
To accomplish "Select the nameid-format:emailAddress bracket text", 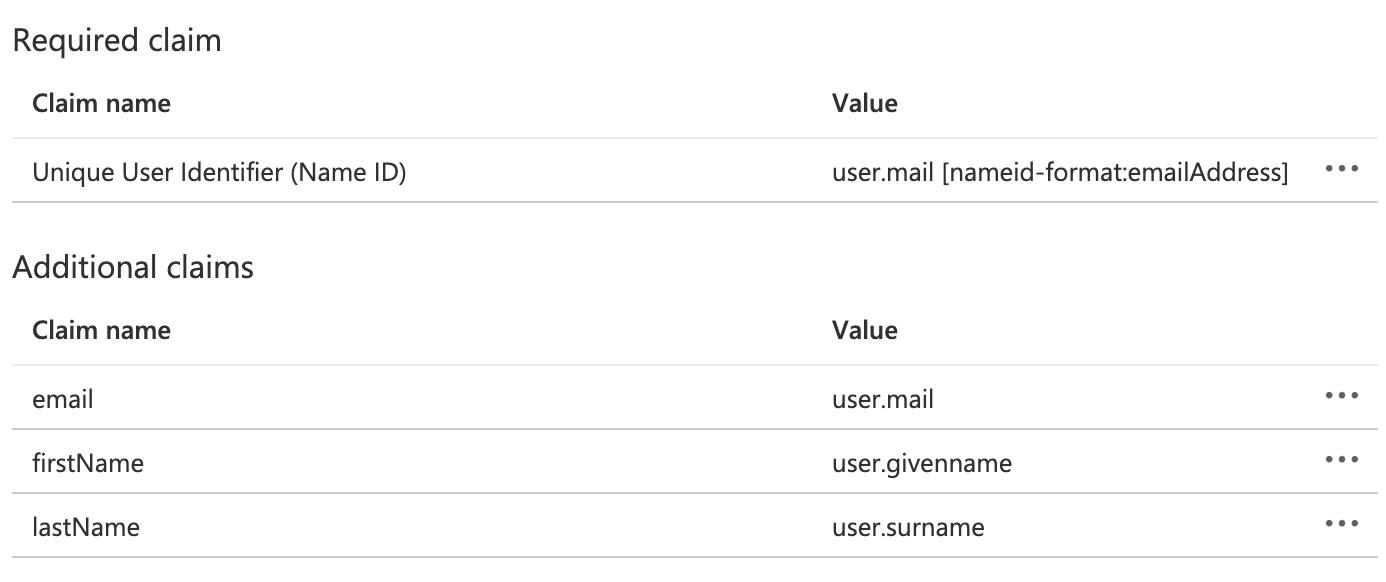I will tap(1114, 173).
